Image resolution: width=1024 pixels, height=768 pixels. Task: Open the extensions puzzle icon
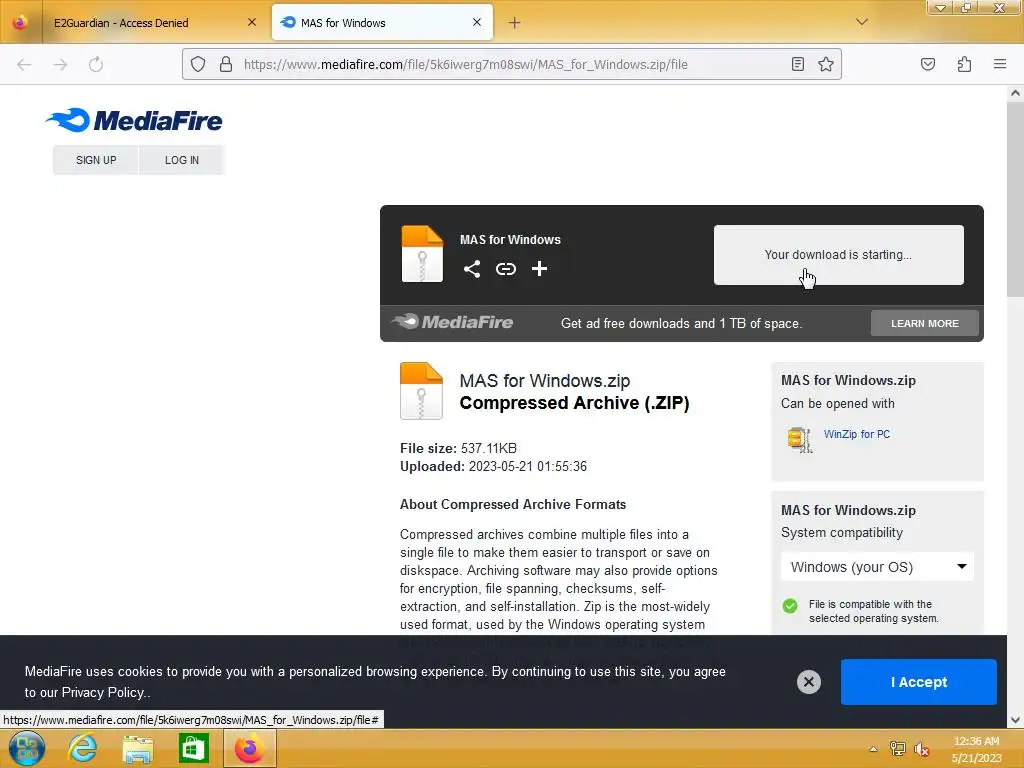pyautogui.click(x=964, y=64)
